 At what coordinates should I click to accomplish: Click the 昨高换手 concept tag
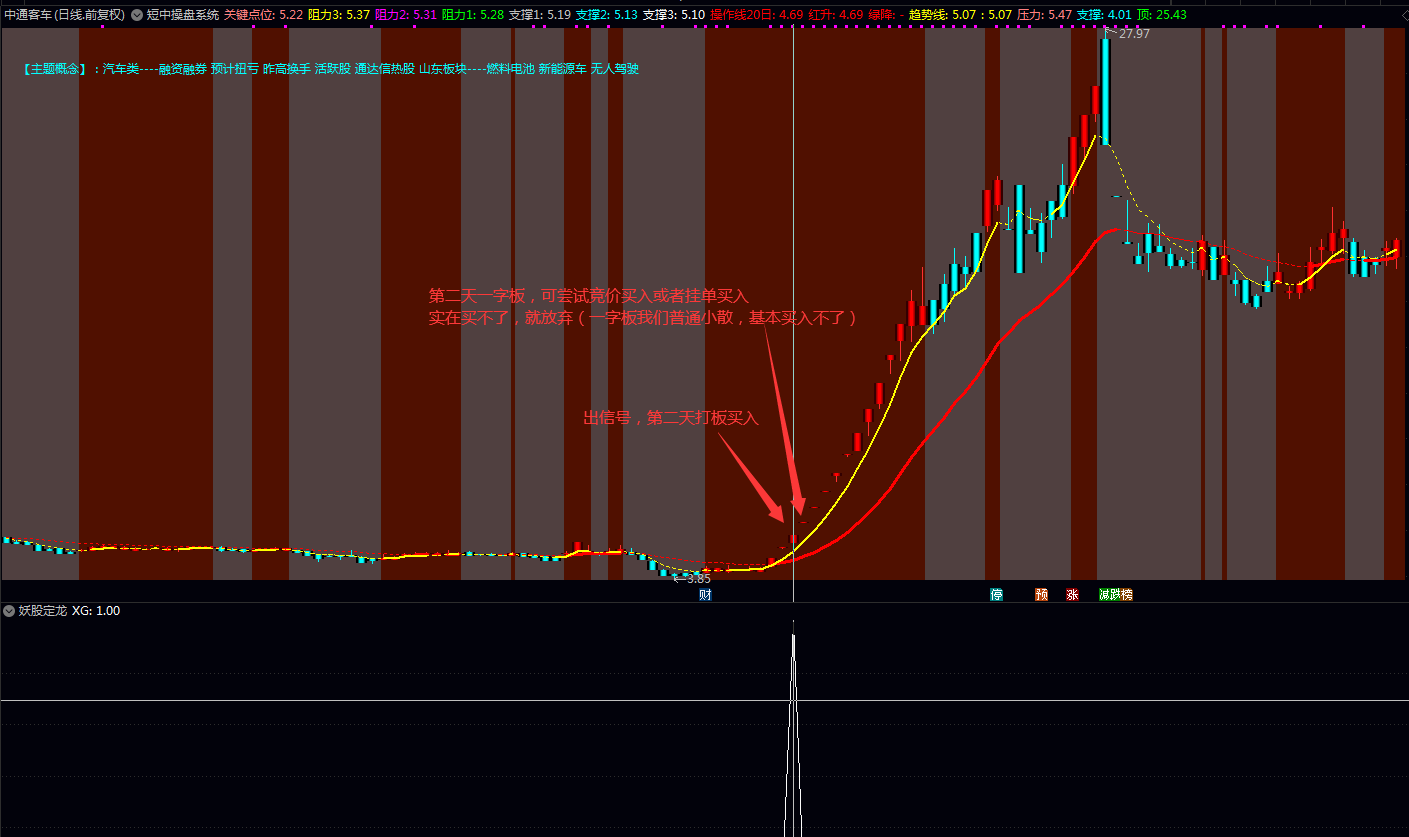point(287,69)
